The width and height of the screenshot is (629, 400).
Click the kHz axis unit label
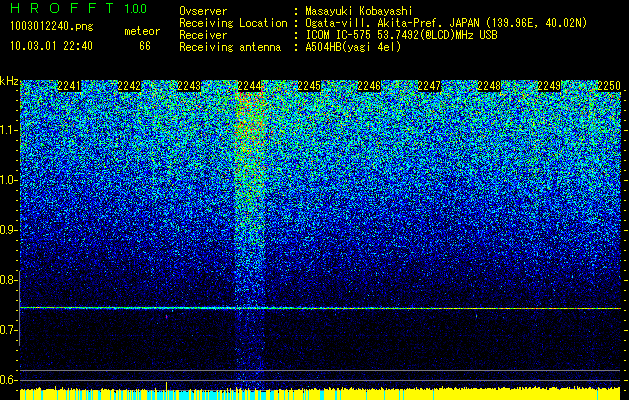tap(9, 81)
